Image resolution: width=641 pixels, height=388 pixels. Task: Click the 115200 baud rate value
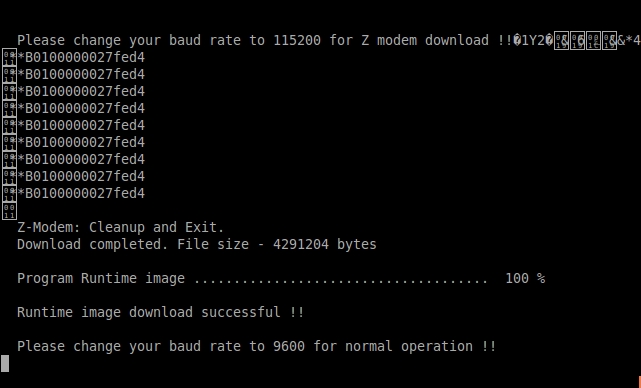pyautogui.click(x=297, y=40)
